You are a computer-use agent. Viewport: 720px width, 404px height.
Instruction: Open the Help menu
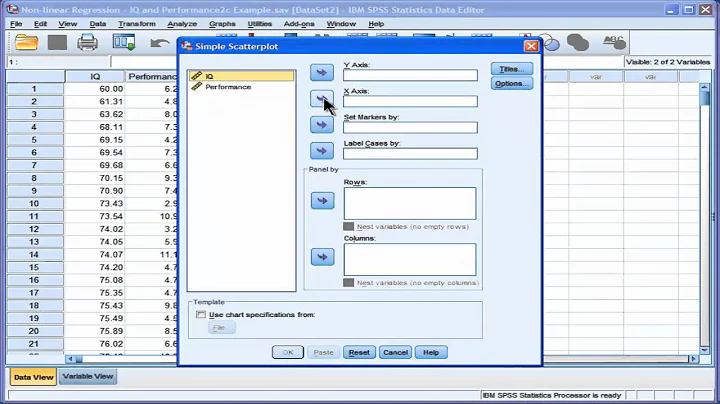(x=376, y=24)
